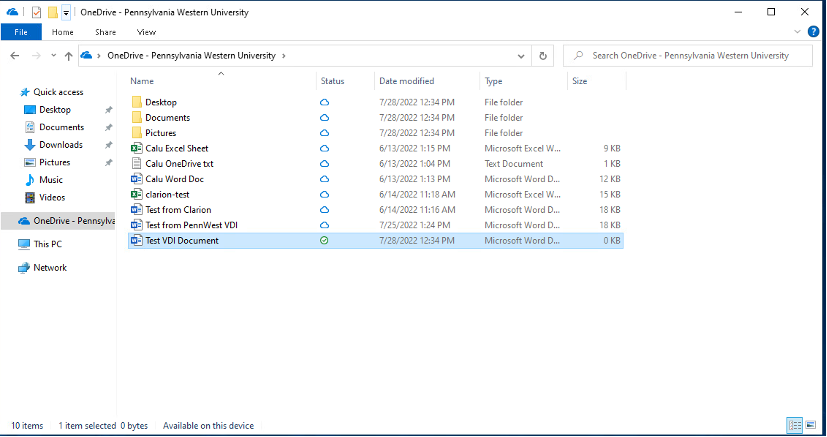The height and width of the screenshot is (437, 827).
Task: Click the New Folder icon in title bar
Action: (52, 12)
